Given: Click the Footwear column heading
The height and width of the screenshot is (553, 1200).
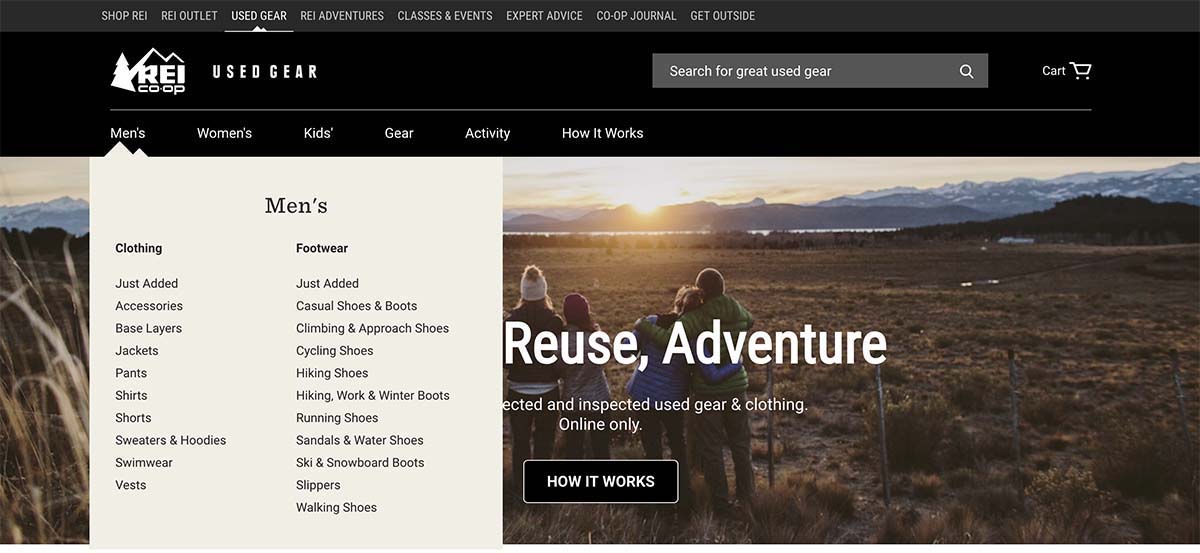Looking at the screenshot, I should pyautogui.click(x=322, y=248).
